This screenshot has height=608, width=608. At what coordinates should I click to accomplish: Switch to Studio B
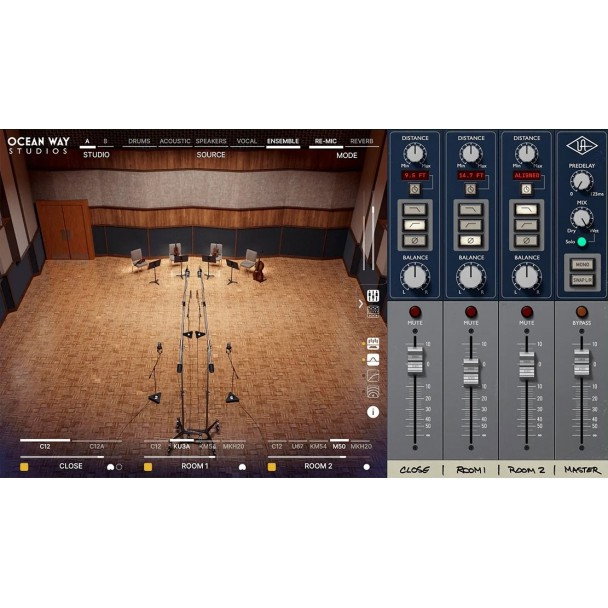coord(105,142)
